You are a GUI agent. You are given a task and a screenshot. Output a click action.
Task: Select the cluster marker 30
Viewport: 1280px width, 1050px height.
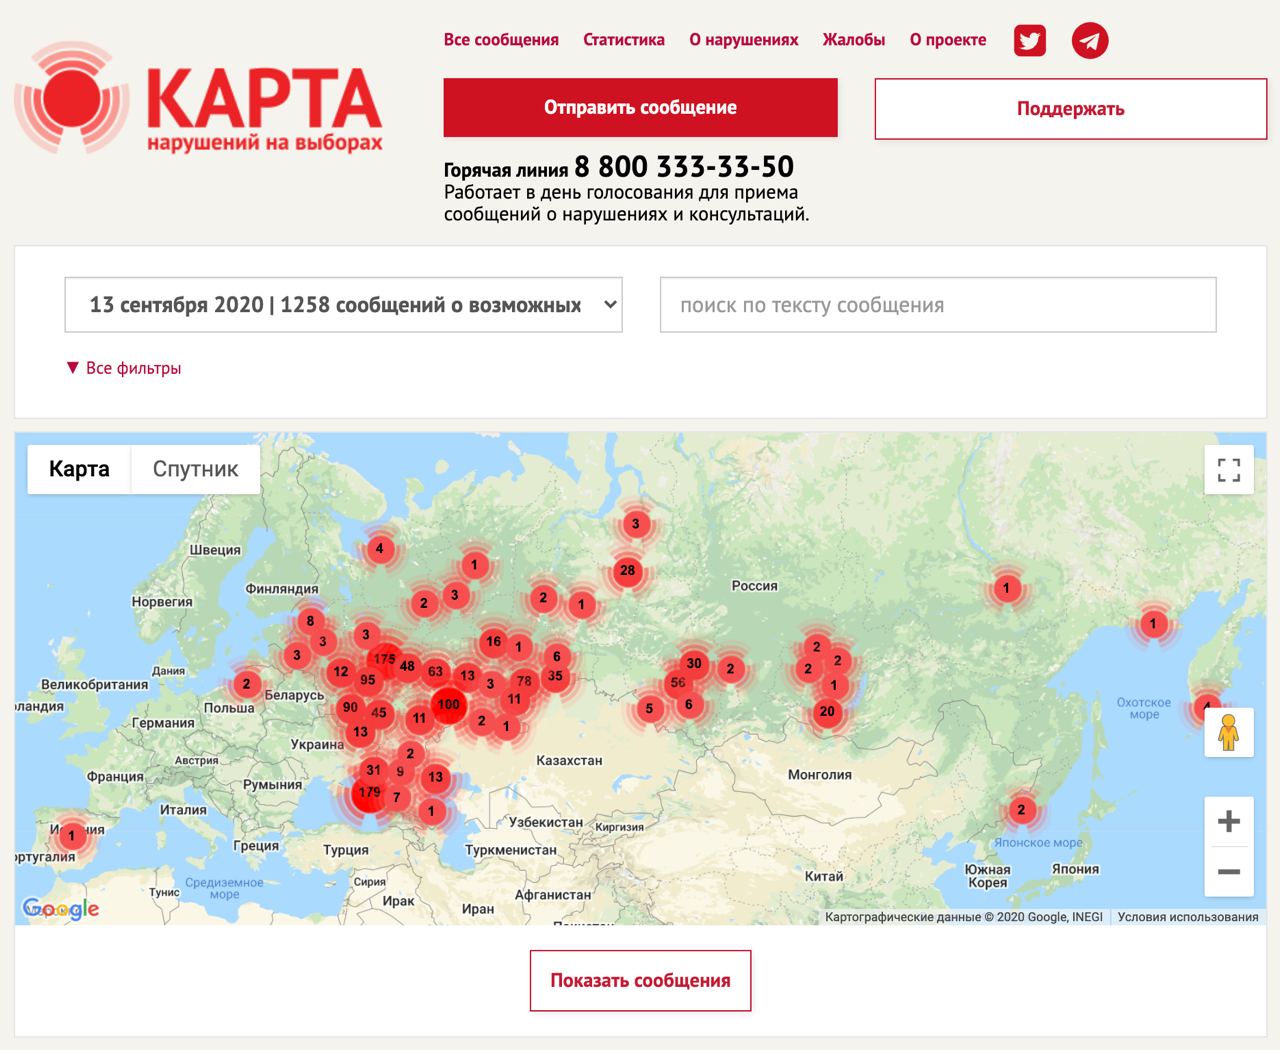click(694, 663)
